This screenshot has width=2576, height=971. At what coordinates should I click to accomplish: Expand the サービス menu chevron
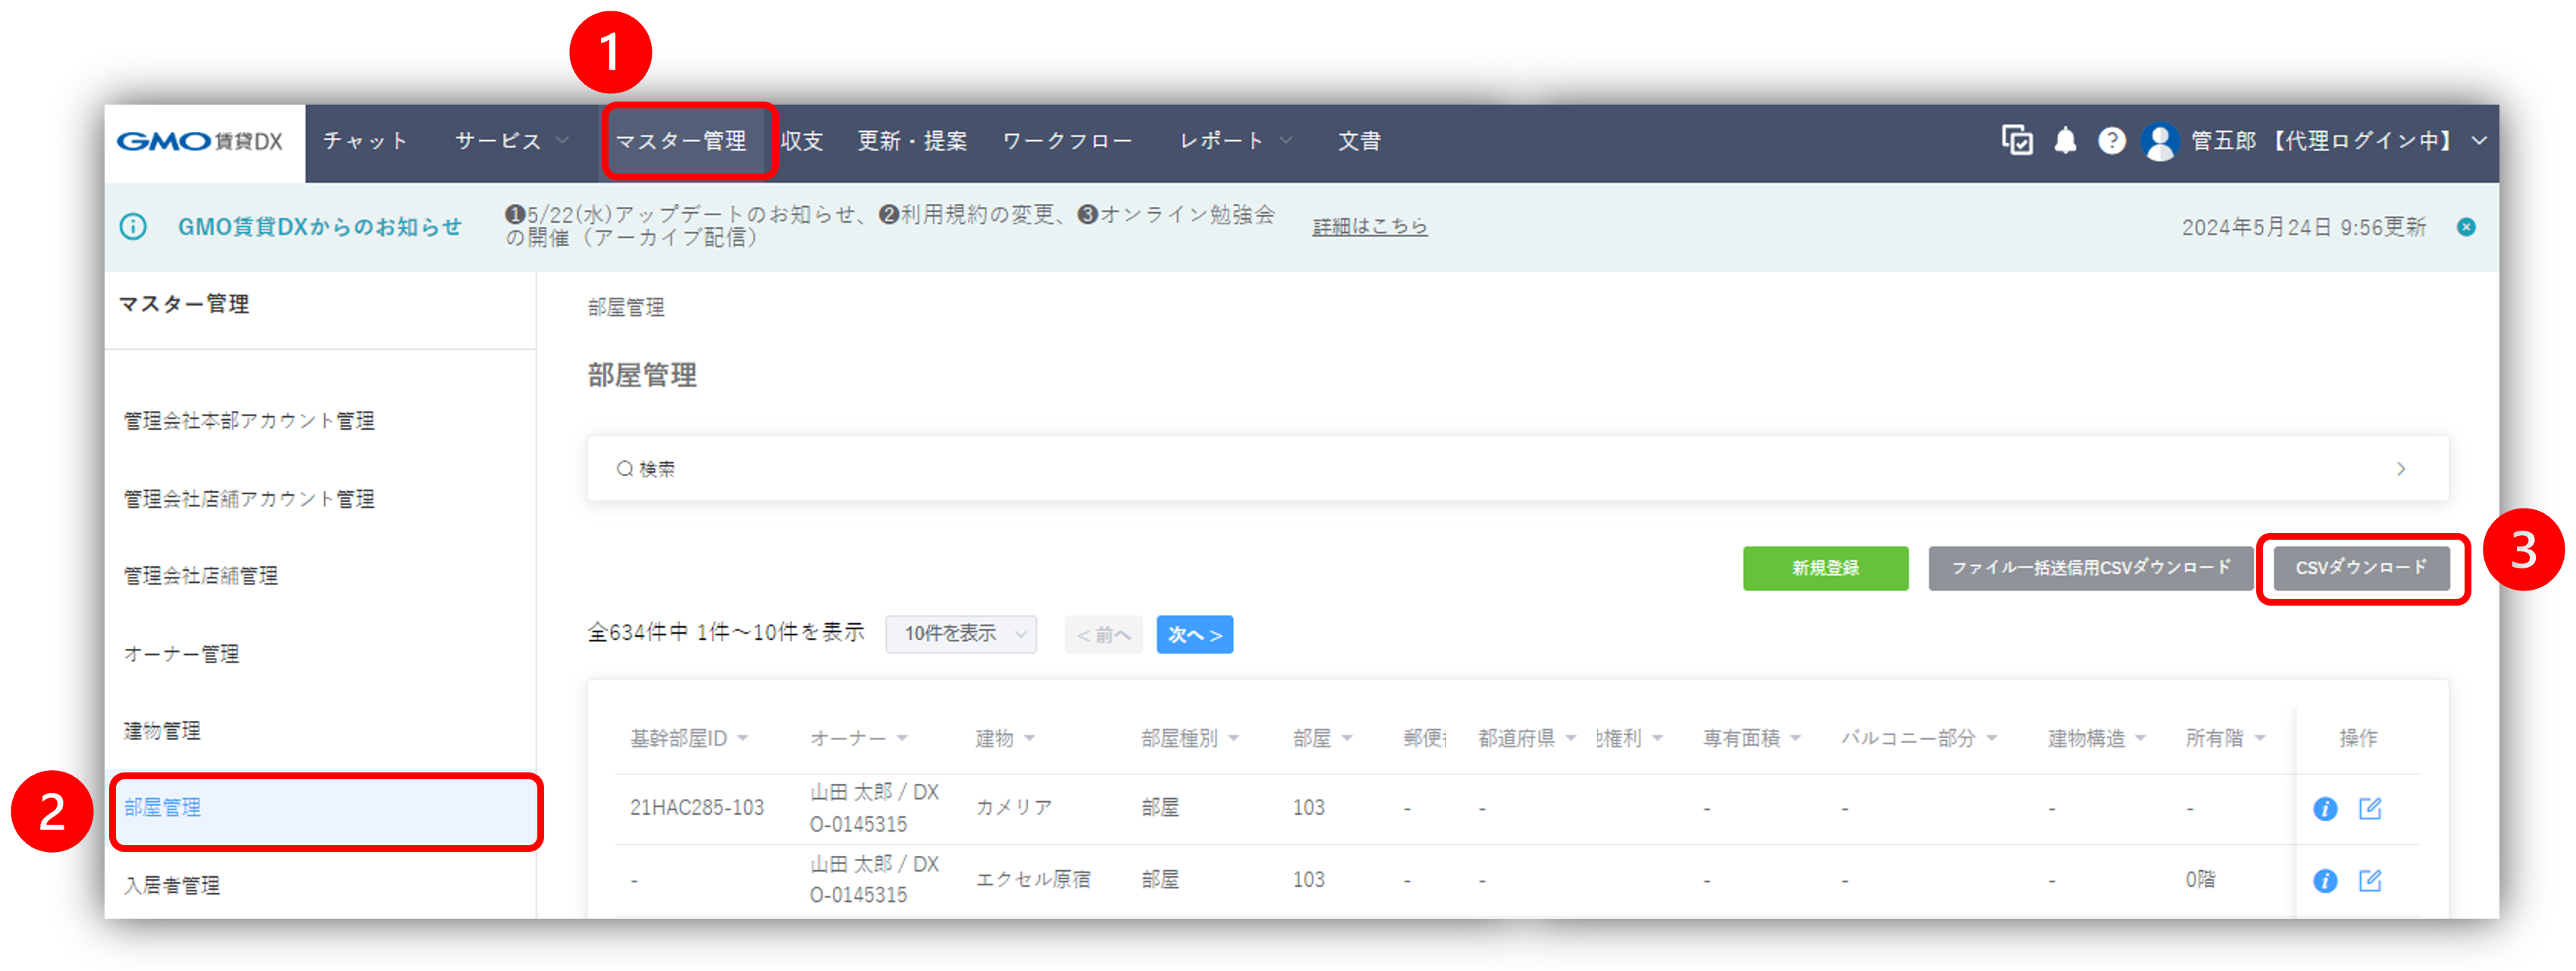(x=564, y=141)
